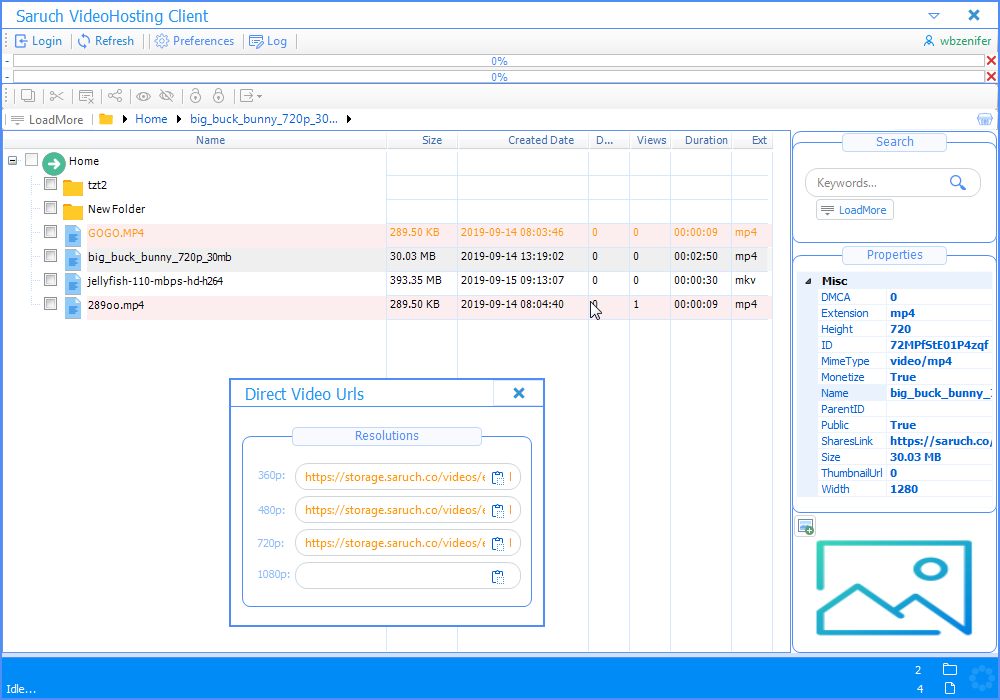Click the SharesLink property value
Screen dimensions: 1000x700
point(940,441)
